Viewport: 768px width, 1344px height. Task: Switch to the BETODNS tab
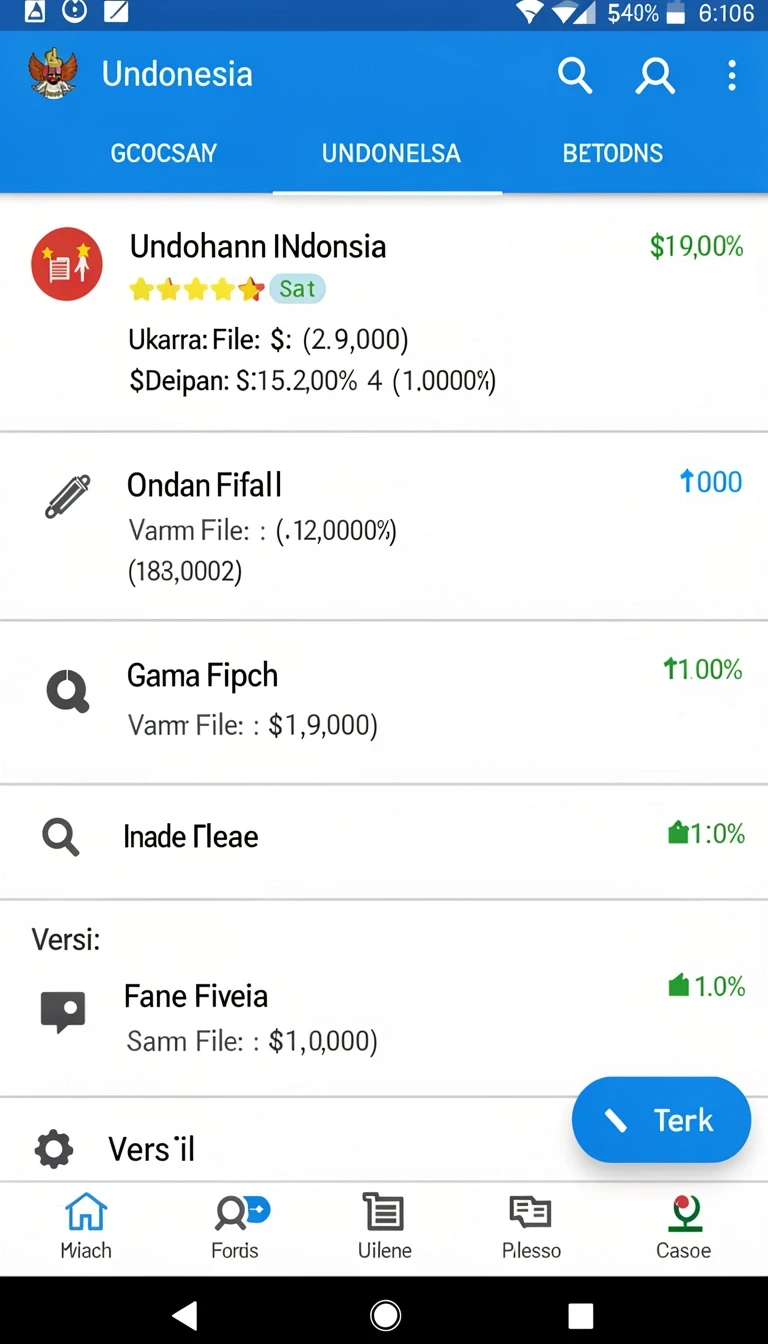click(612, 153)
